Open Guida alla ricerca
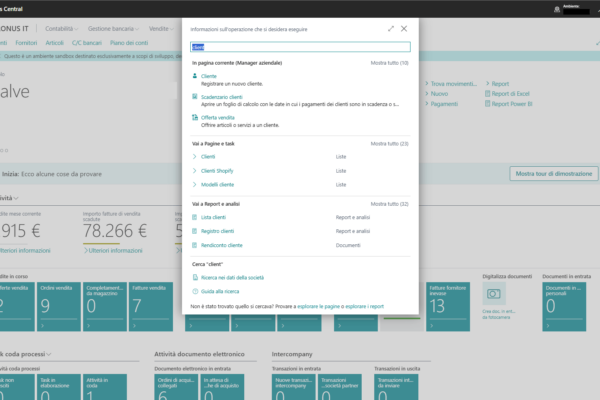Screen dimensions: 600x400 (220, 291)
